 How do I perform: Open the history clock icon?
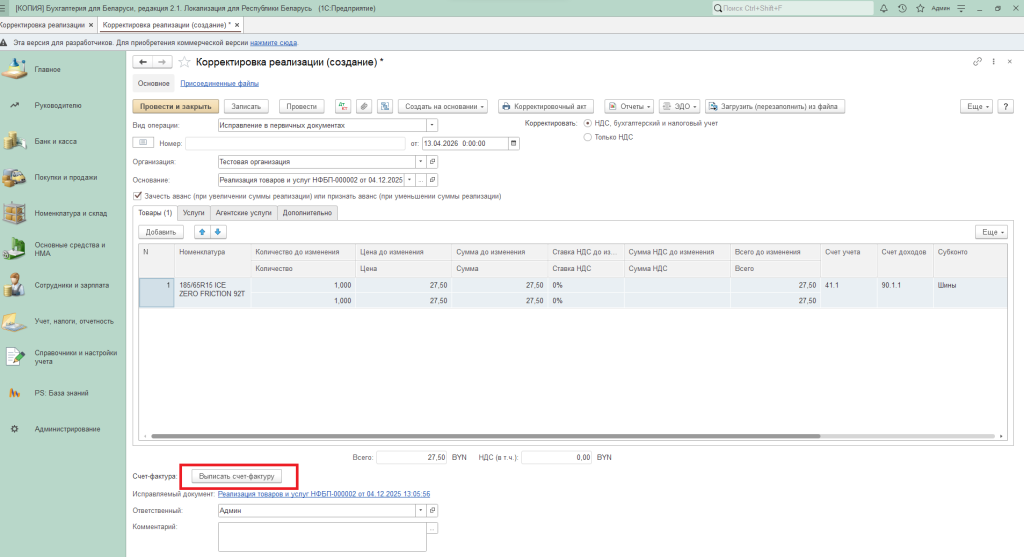[903, 8]
